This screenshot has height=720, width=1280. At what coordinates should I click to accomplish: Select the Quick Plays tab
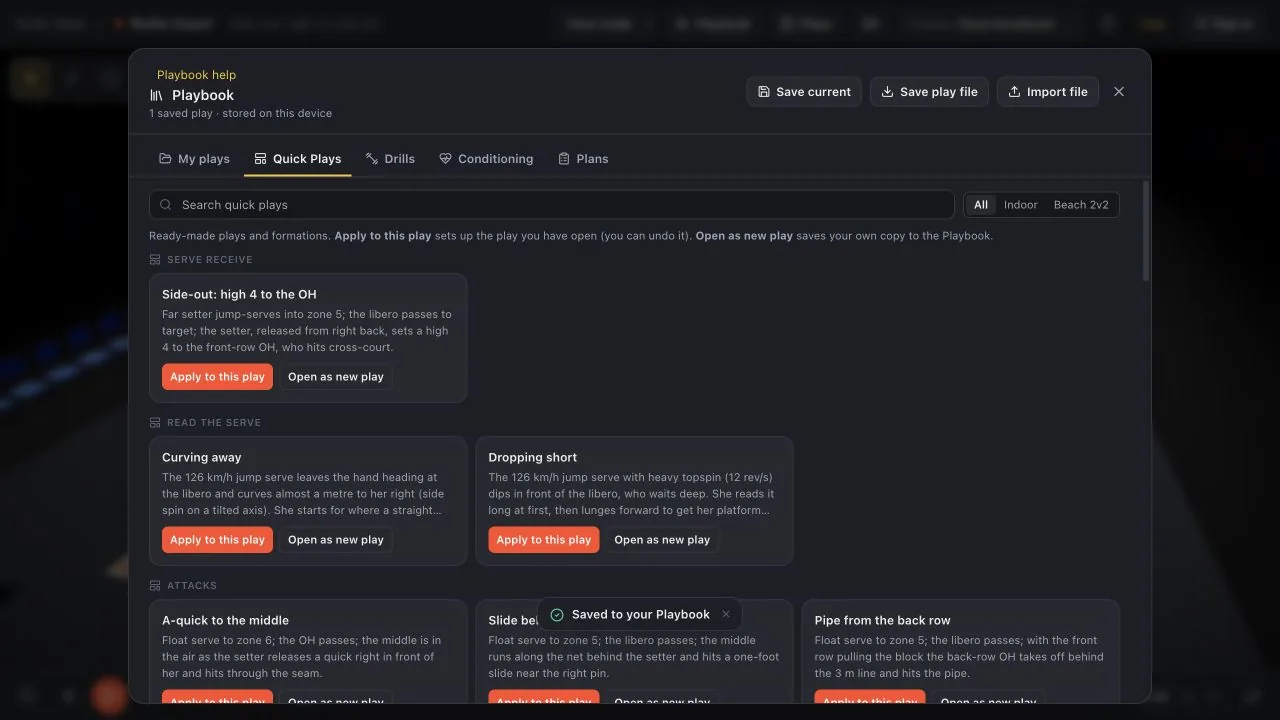coord(297,159)
